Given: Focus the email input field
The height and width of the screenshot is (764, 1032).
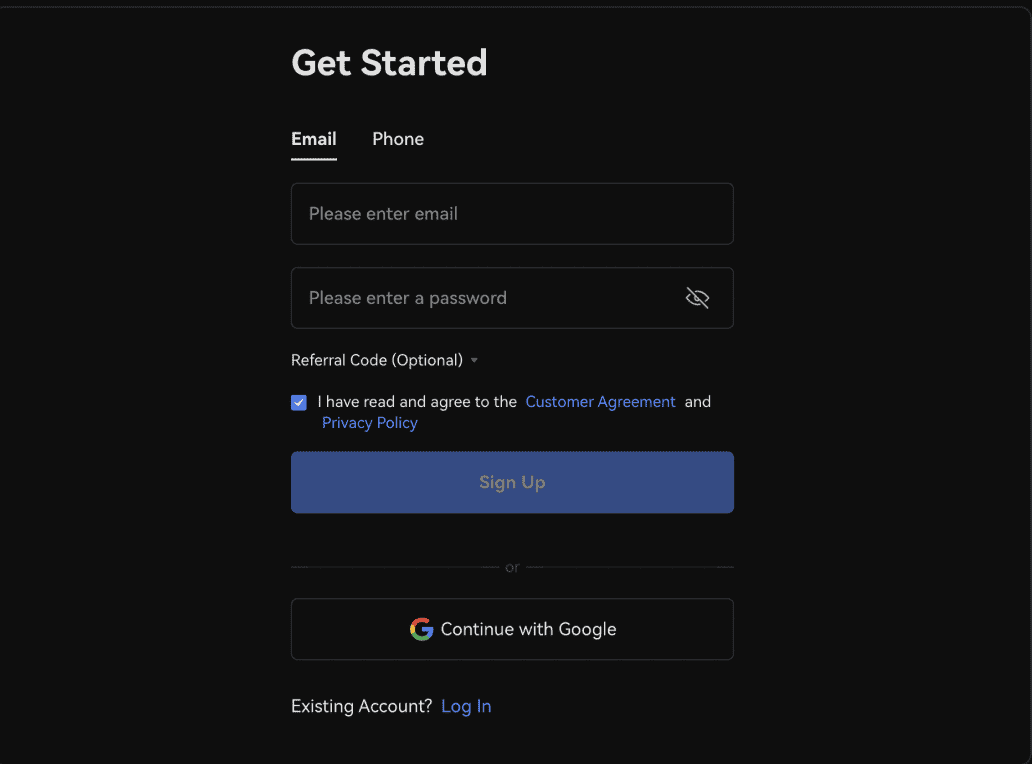Looking at the screenshot, I should tap(512, 214).
